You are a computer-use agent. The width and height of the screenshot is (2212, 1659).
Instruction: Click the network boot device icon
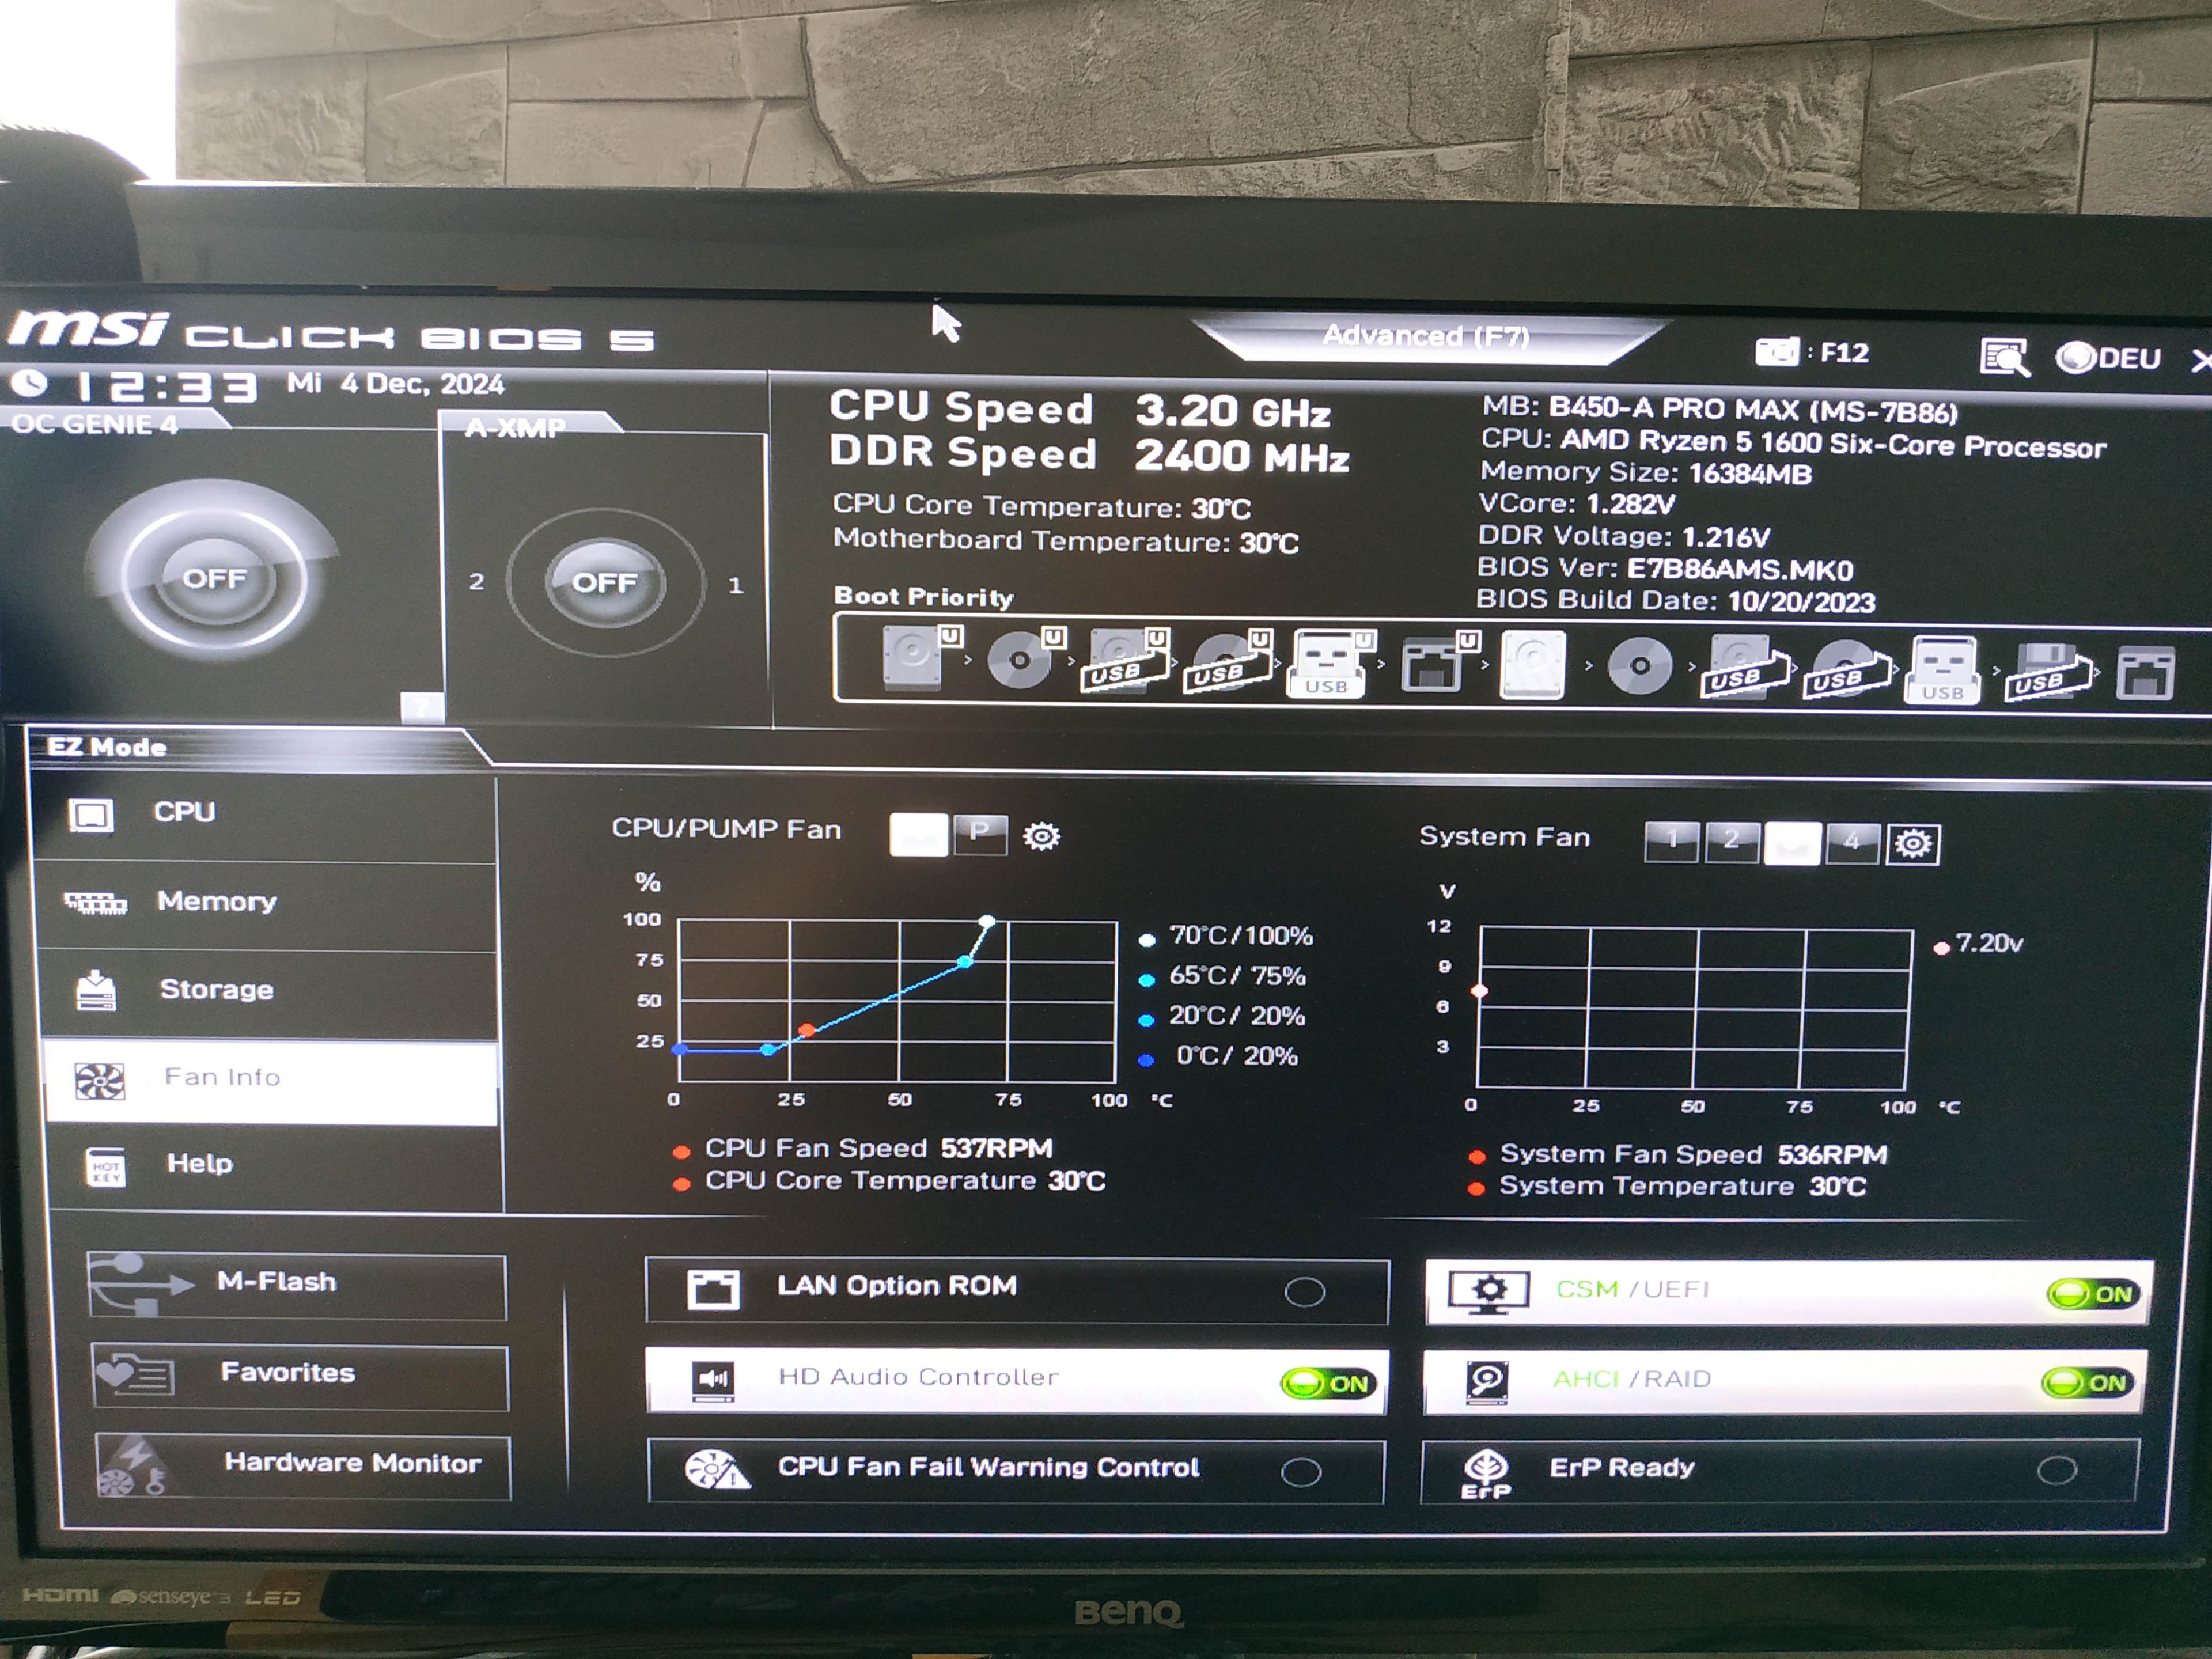coord(1431,665)
